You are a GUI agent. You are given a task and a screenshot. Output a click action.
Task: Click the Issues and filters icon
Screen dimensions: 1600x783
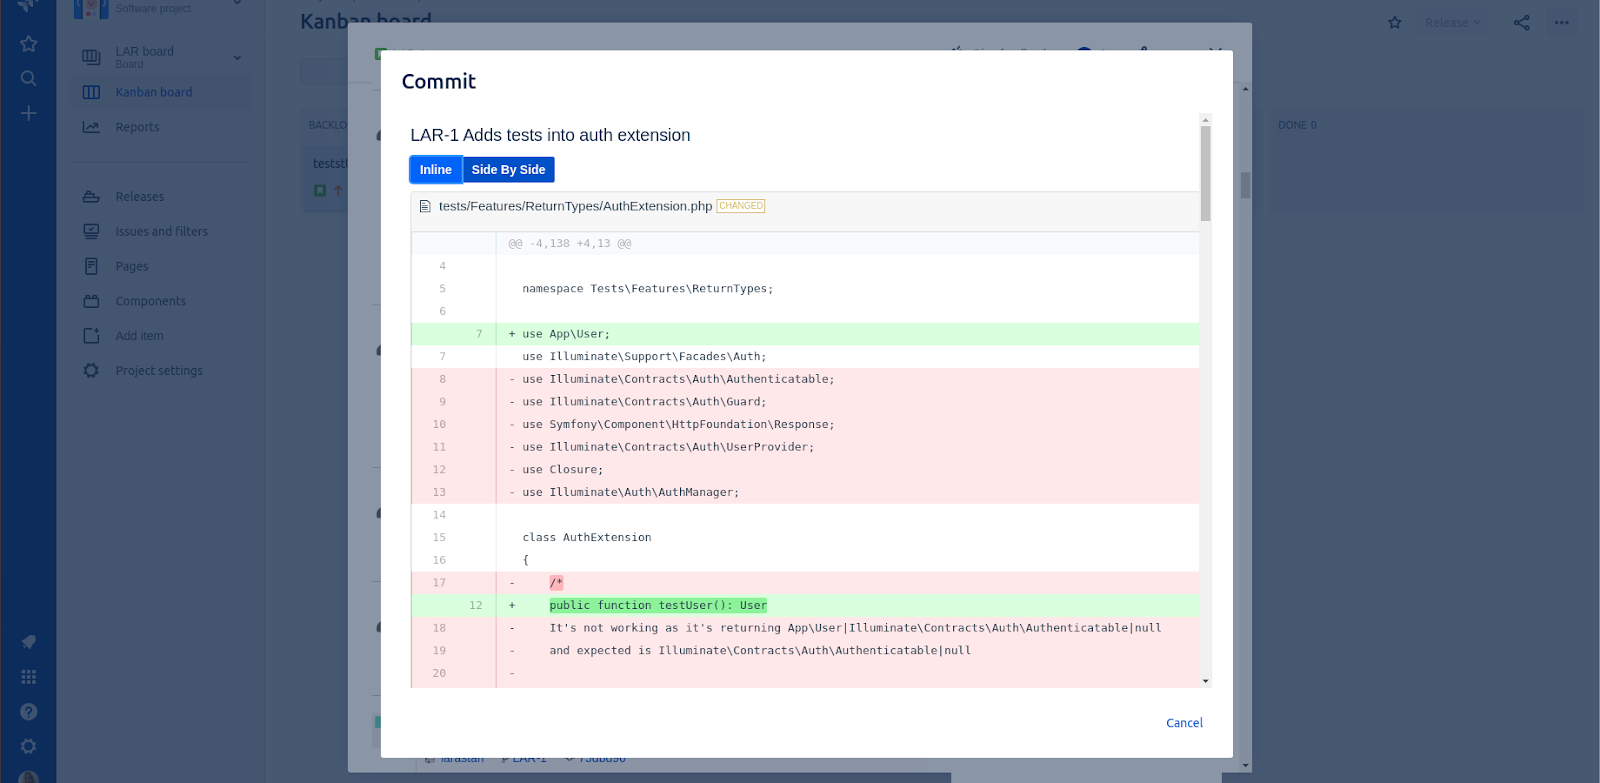[x=91, y=231]
